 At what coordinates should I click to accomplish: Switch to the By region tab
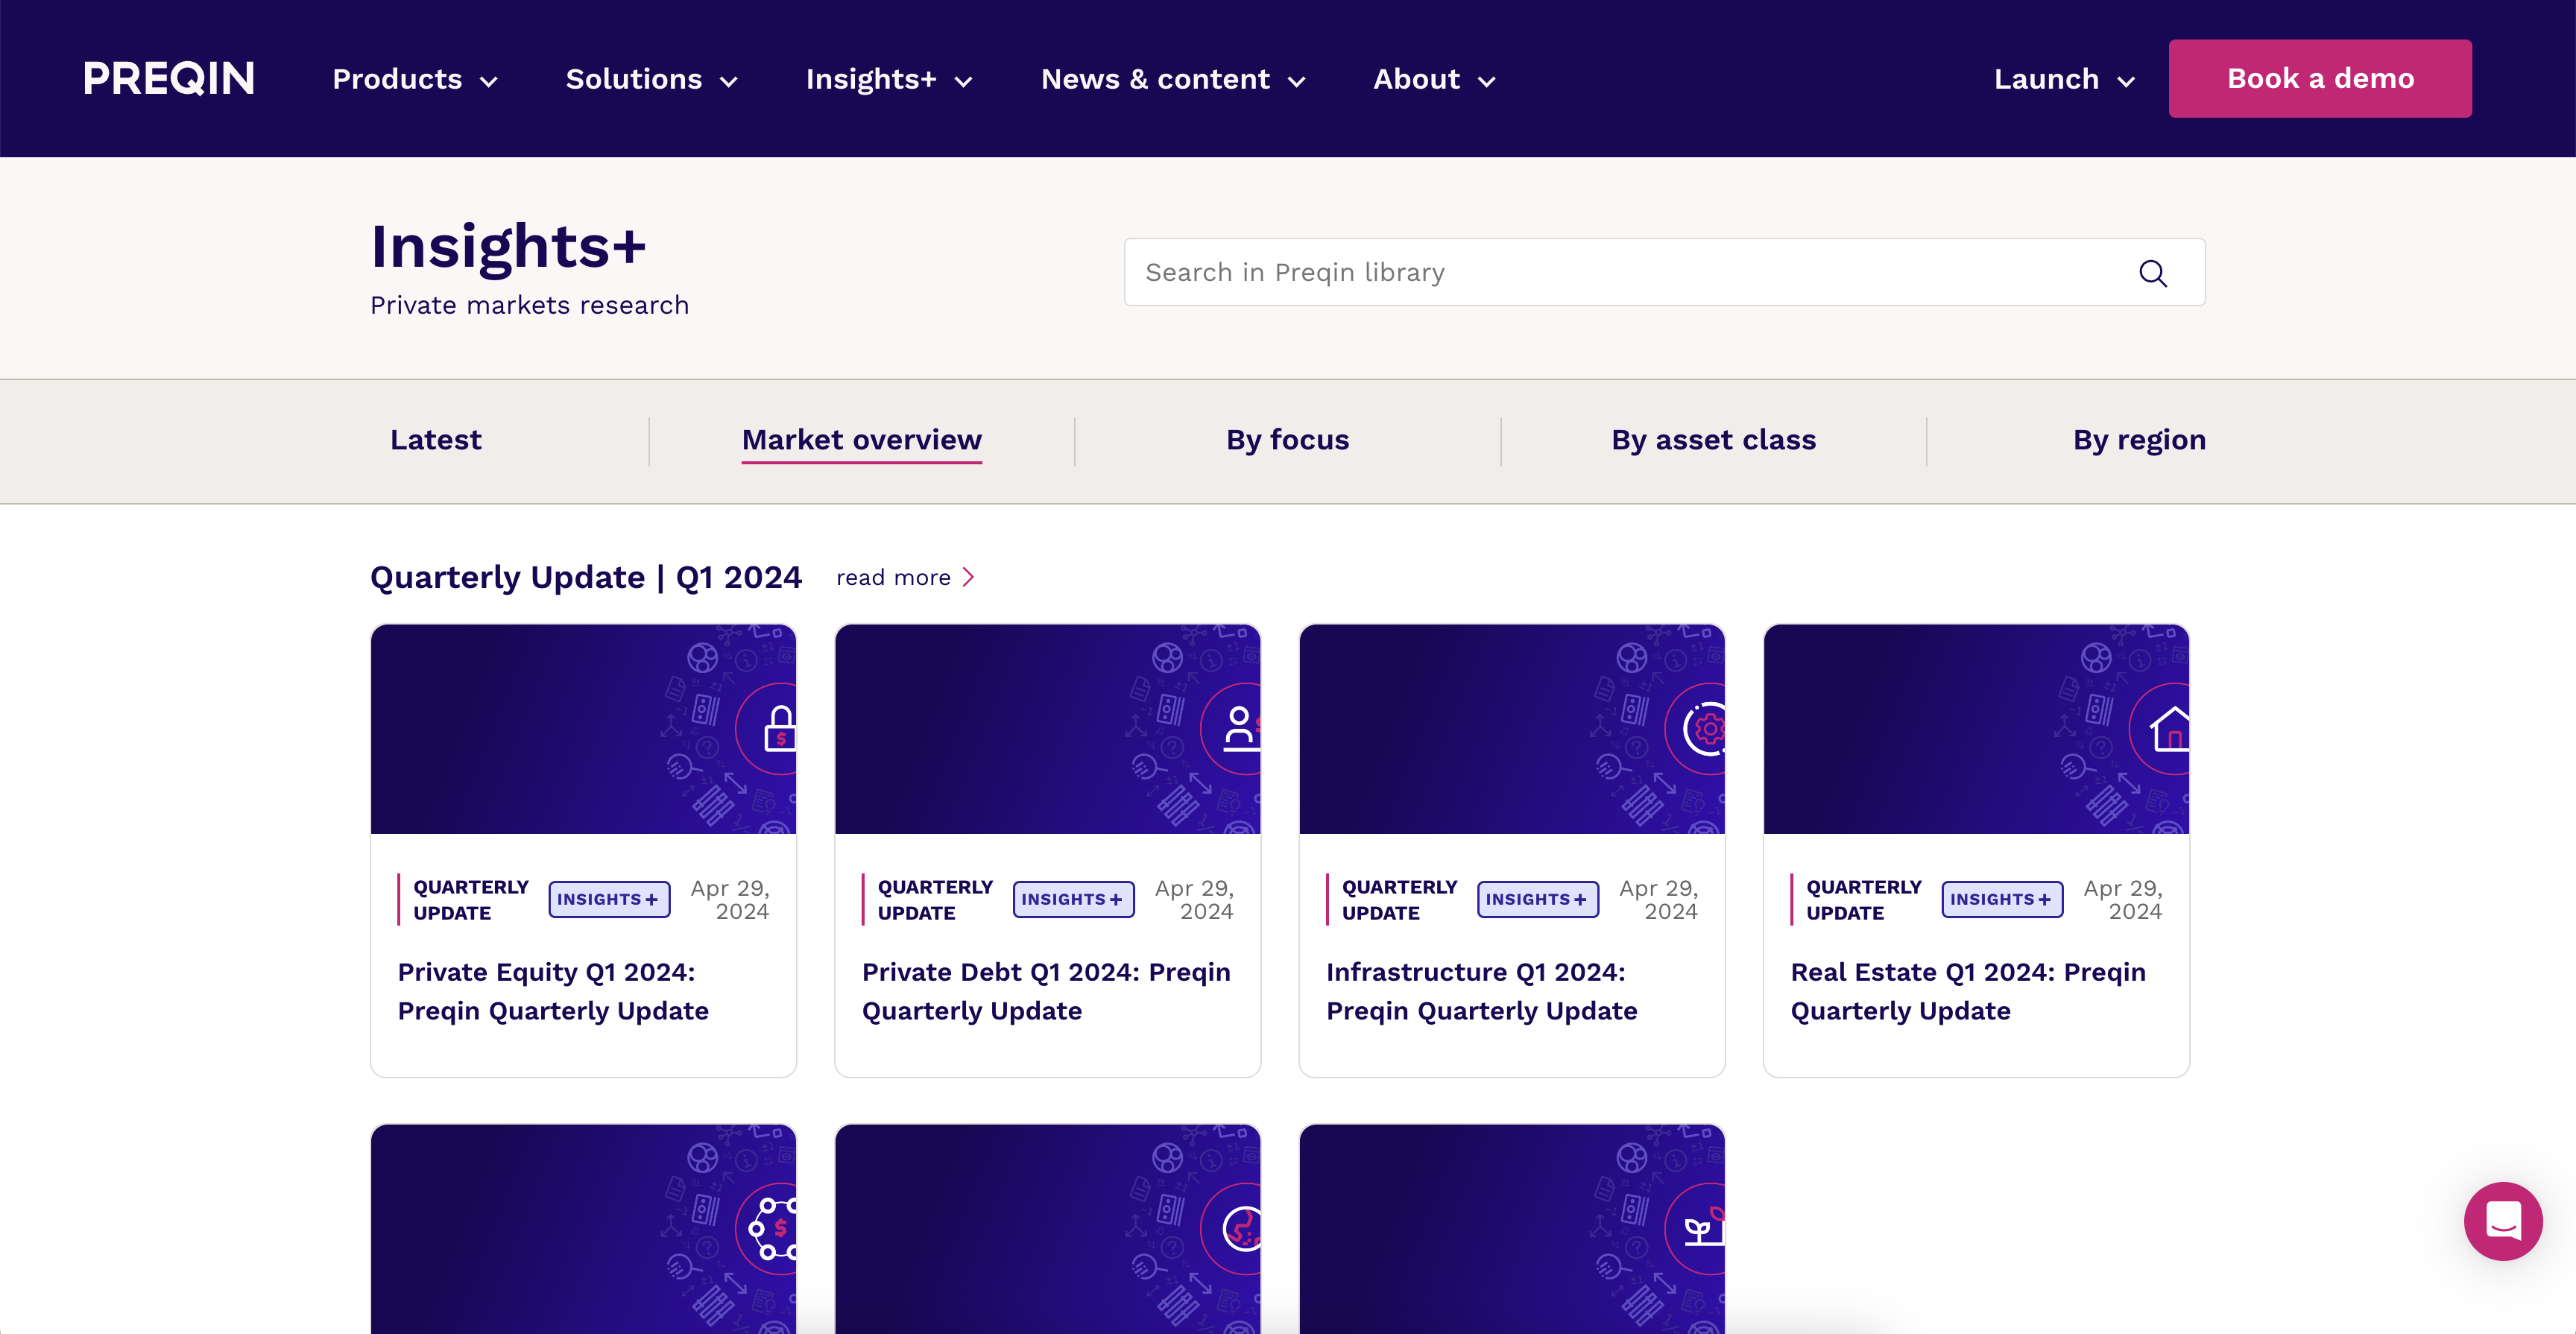point(2139,440)
